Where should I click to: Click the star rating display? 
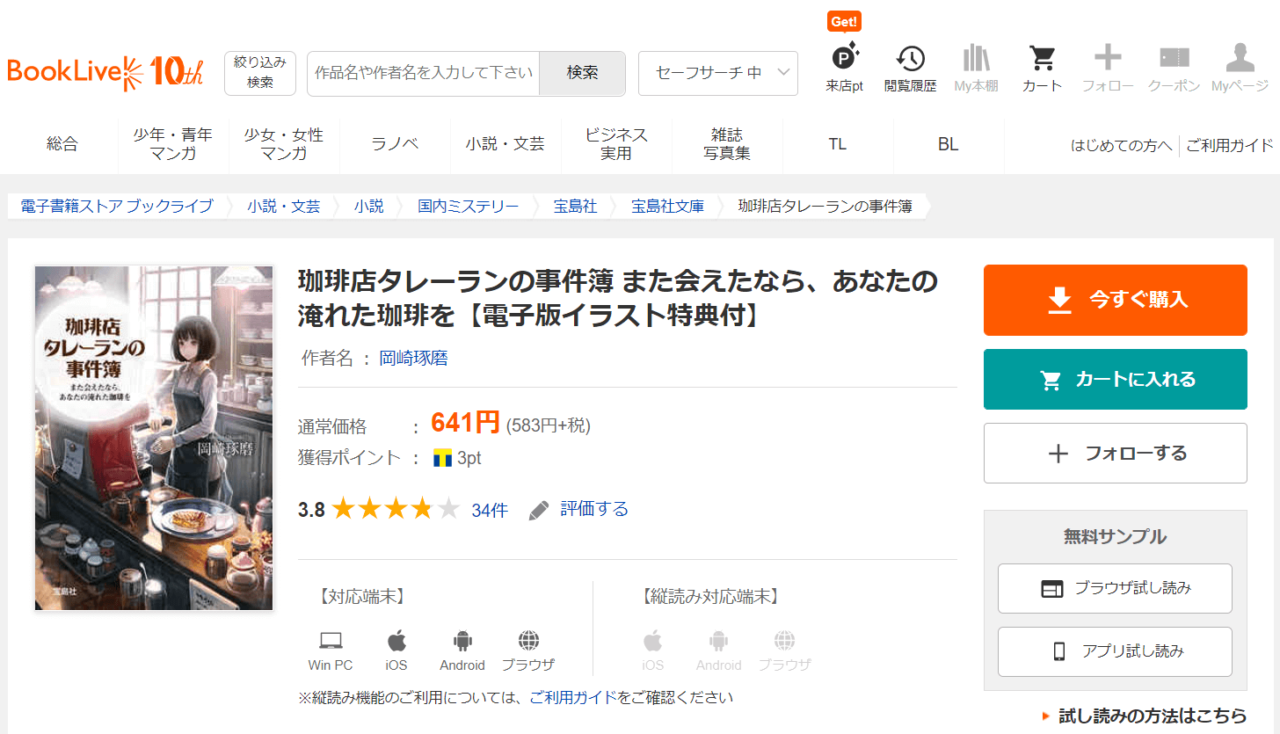click(395, 510)
